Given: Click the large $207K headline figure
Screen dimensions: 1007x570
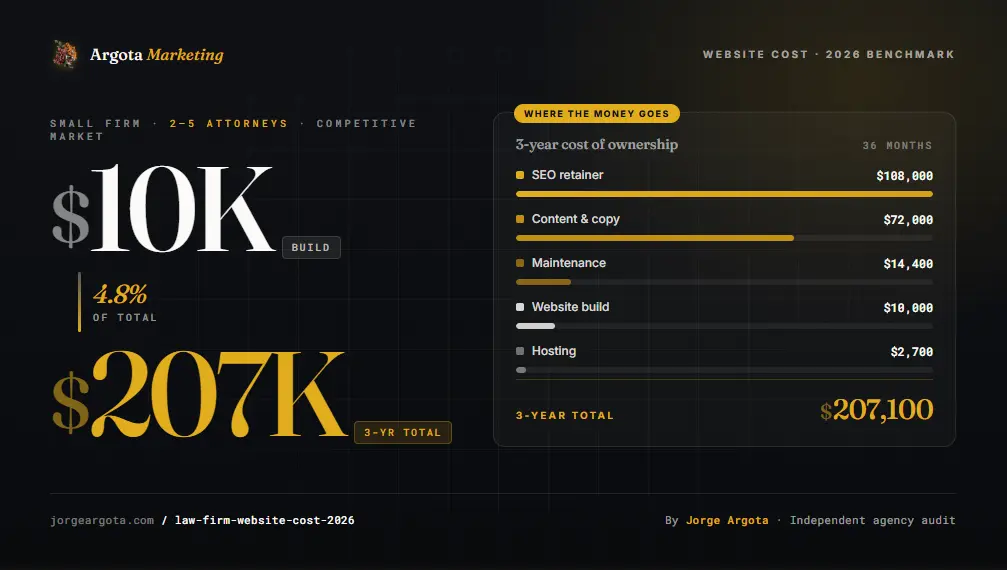Looking at the screenshot, I should [x=198, y=394].
